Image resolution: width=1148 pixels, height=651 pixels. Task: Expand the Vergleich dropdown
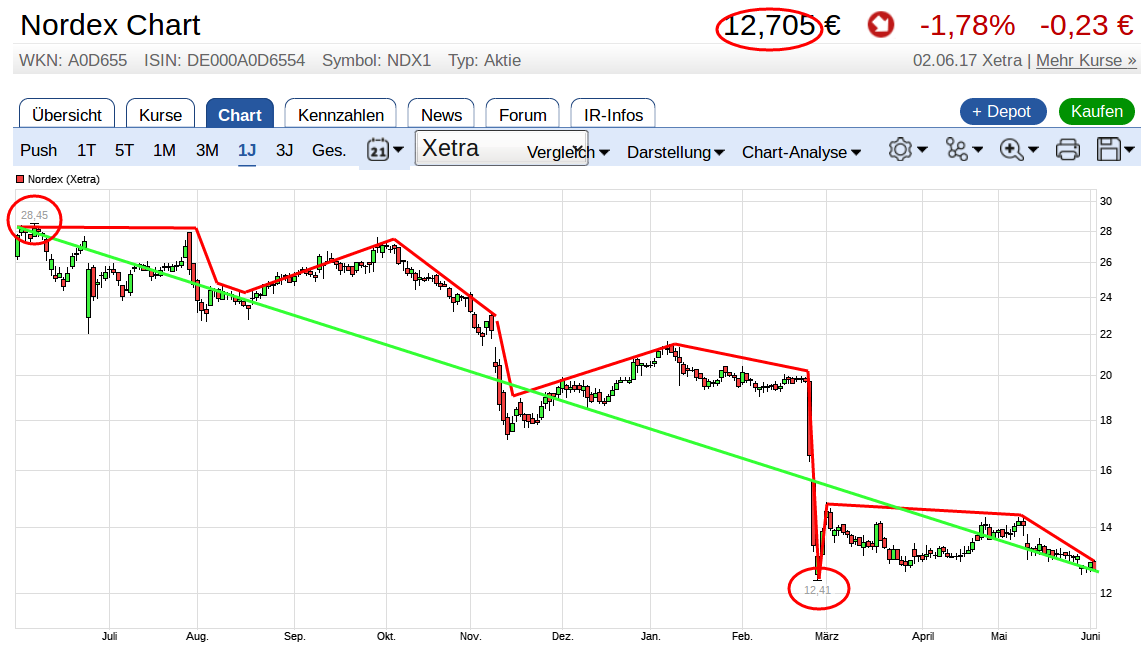tap(567, 152)
